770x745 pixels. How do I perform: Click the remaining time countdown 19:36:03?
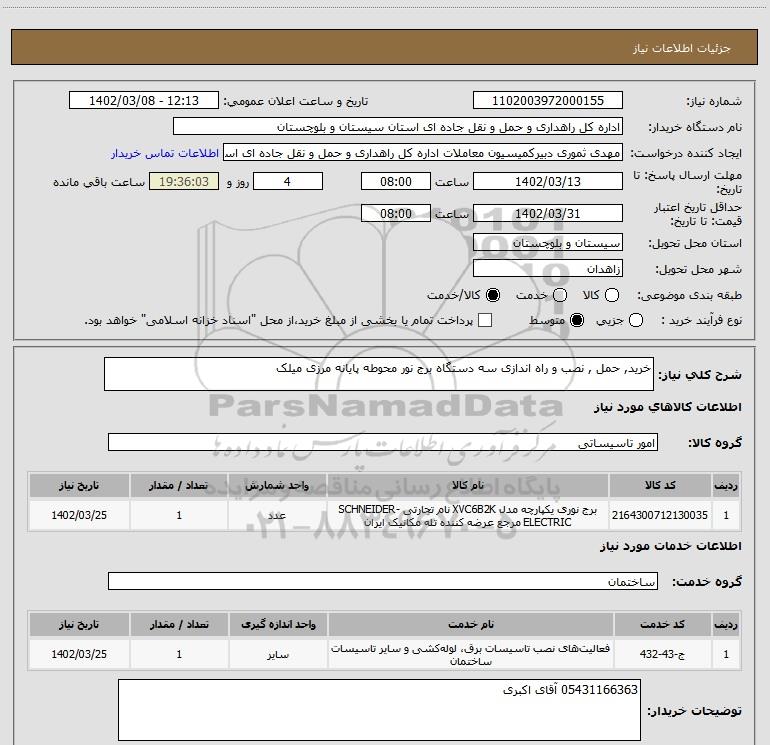[x=184, y=181]
